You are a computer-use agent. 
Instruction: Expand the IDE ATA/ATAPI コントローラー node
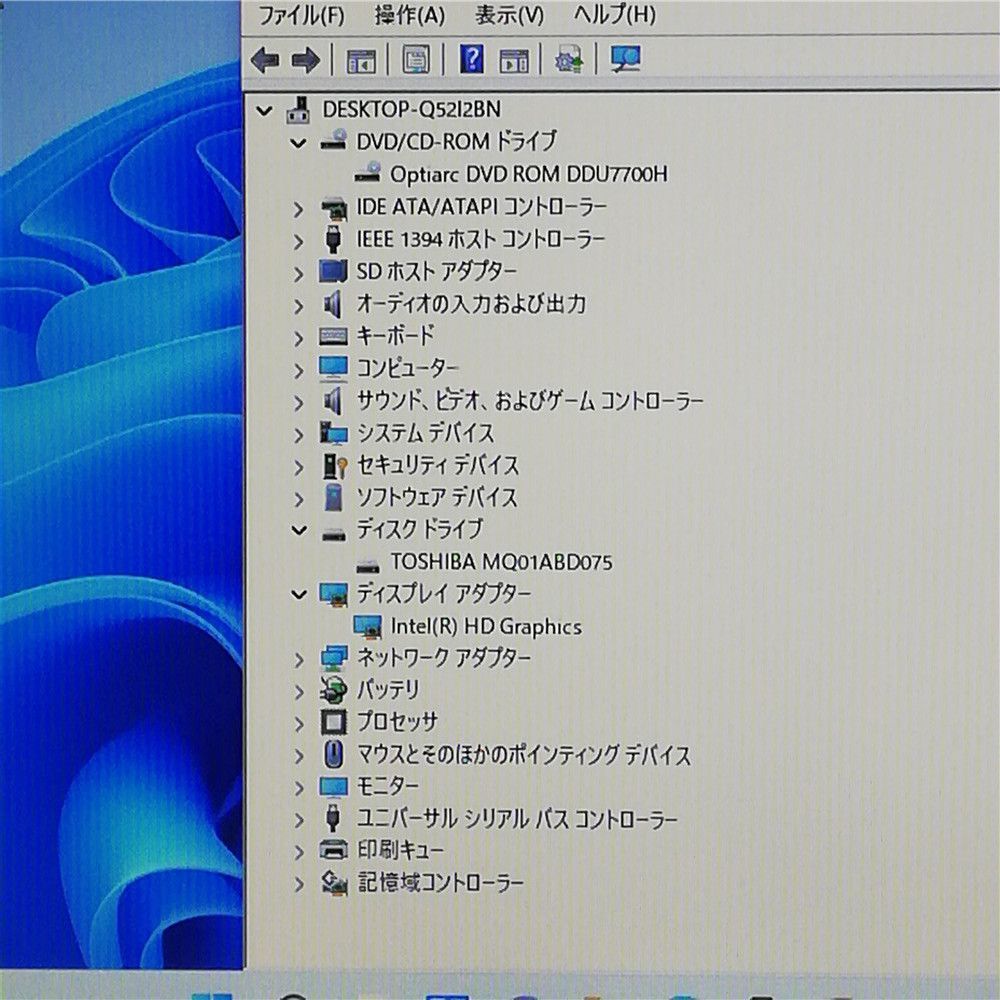(298, 209)
